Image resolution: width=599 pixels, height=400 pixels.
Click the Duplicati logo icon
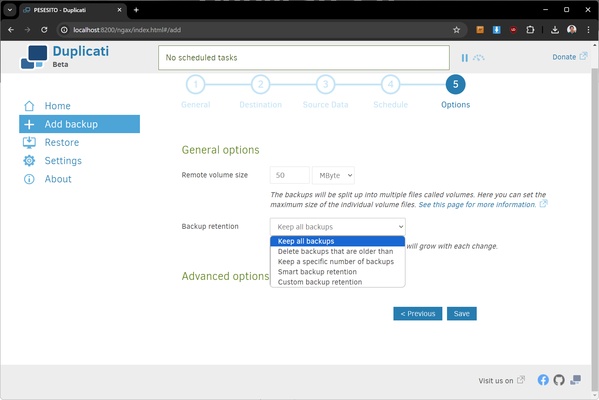click(34, 57)
